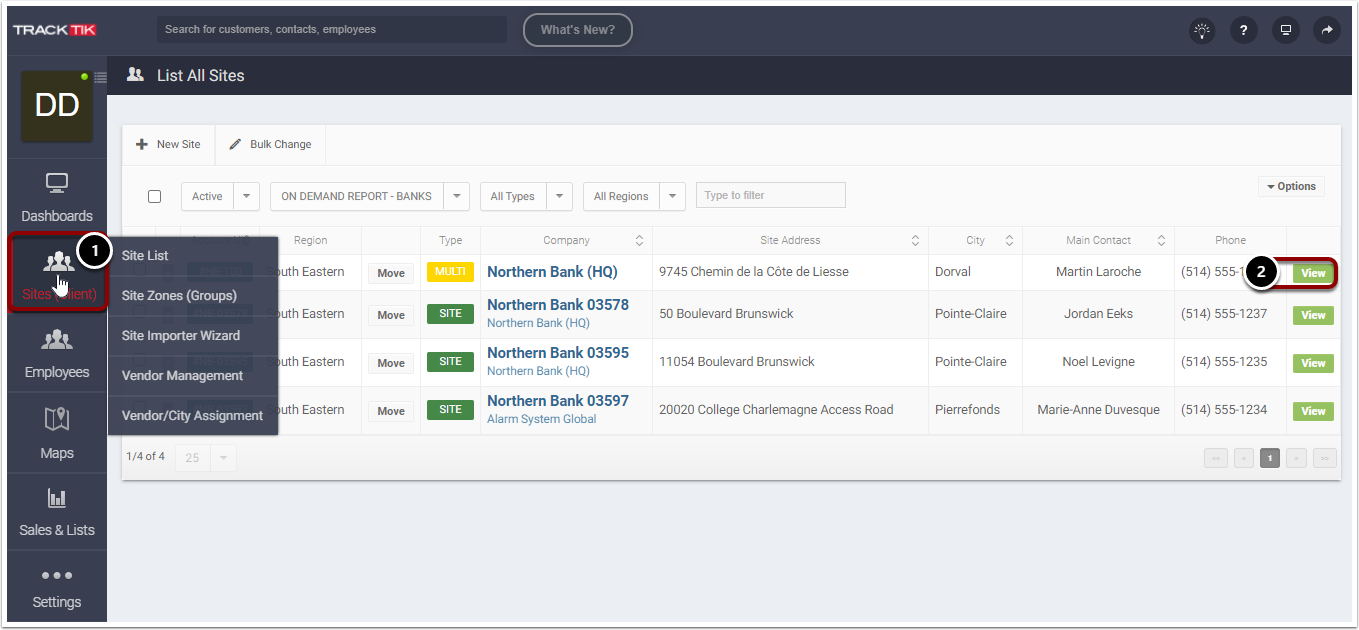Click the Type to filter field
The height and width of the screenshot is (630, 1359).
[x=770, y=195]
